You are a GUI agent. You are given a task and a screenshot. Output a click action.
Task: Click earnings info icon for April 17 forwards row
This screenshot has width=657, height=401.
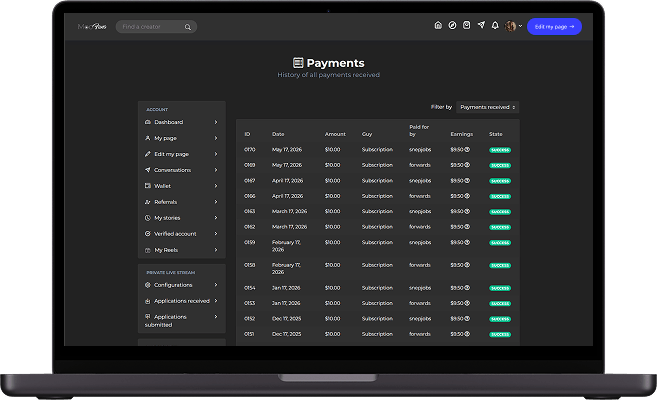[x=467, y=196]
